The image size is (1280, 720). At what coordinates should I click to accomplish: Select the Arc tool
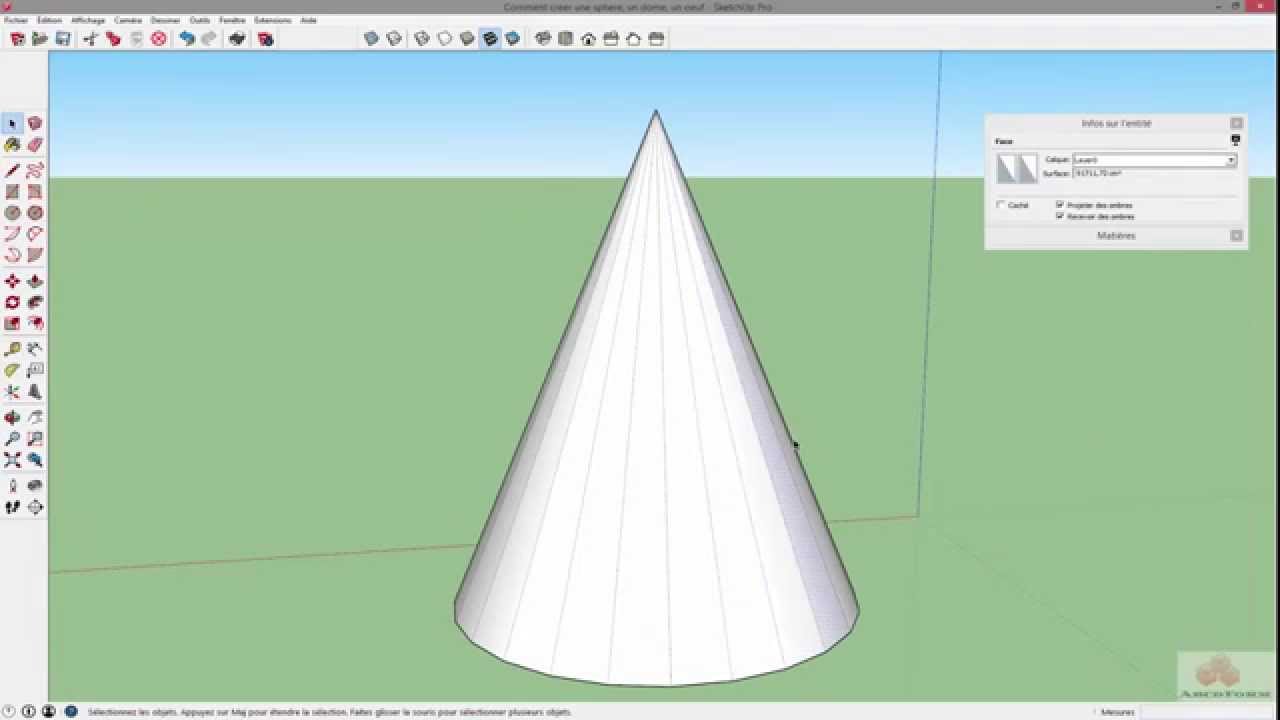pos(12,234)
